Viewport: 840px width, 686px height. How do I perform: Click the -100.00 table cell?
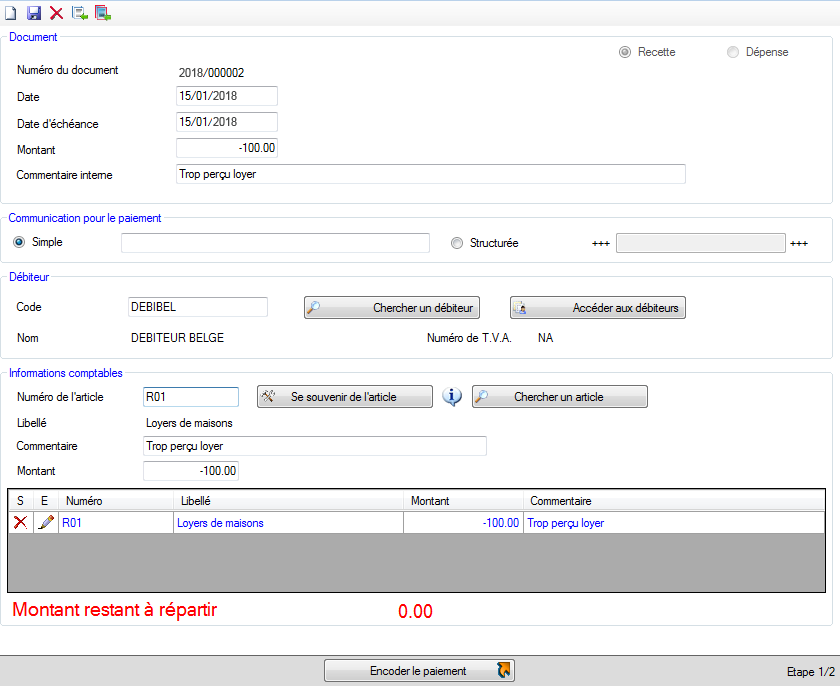[x=463, y=523]
